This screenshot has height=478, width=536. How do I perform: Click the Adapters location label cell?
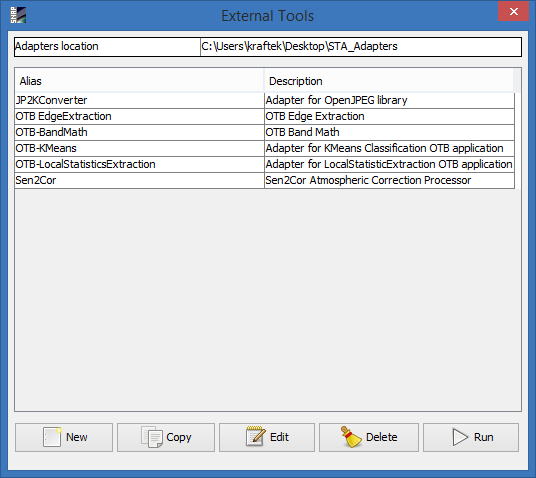pos(107,47)
